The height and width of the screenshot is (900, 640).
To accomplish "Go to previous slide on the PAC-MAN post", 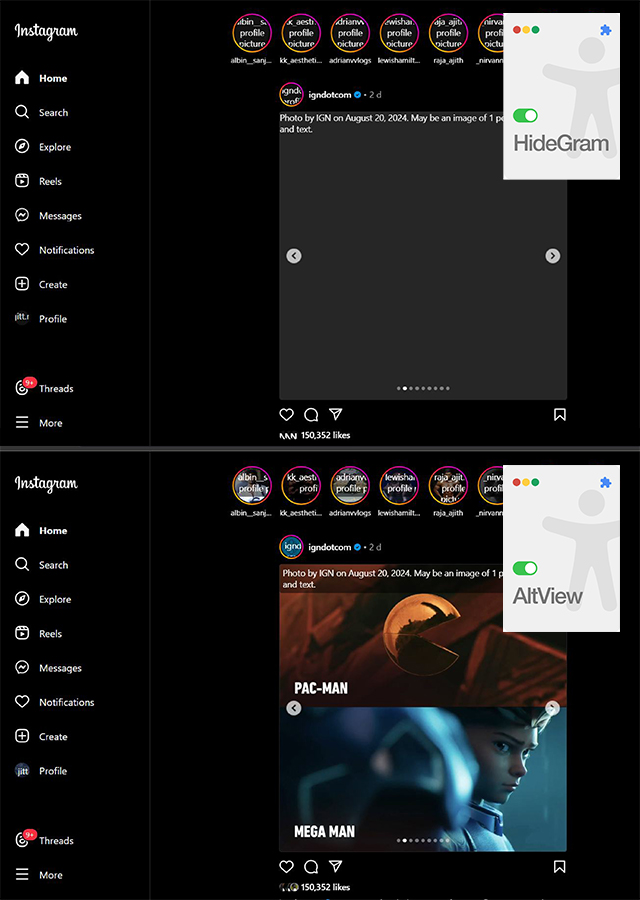I will point(294,708).
